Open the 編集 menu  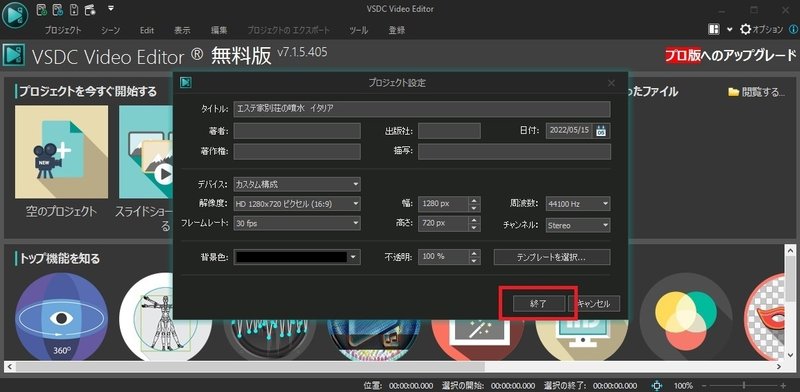pyautogui.click(x=219, y=30)
